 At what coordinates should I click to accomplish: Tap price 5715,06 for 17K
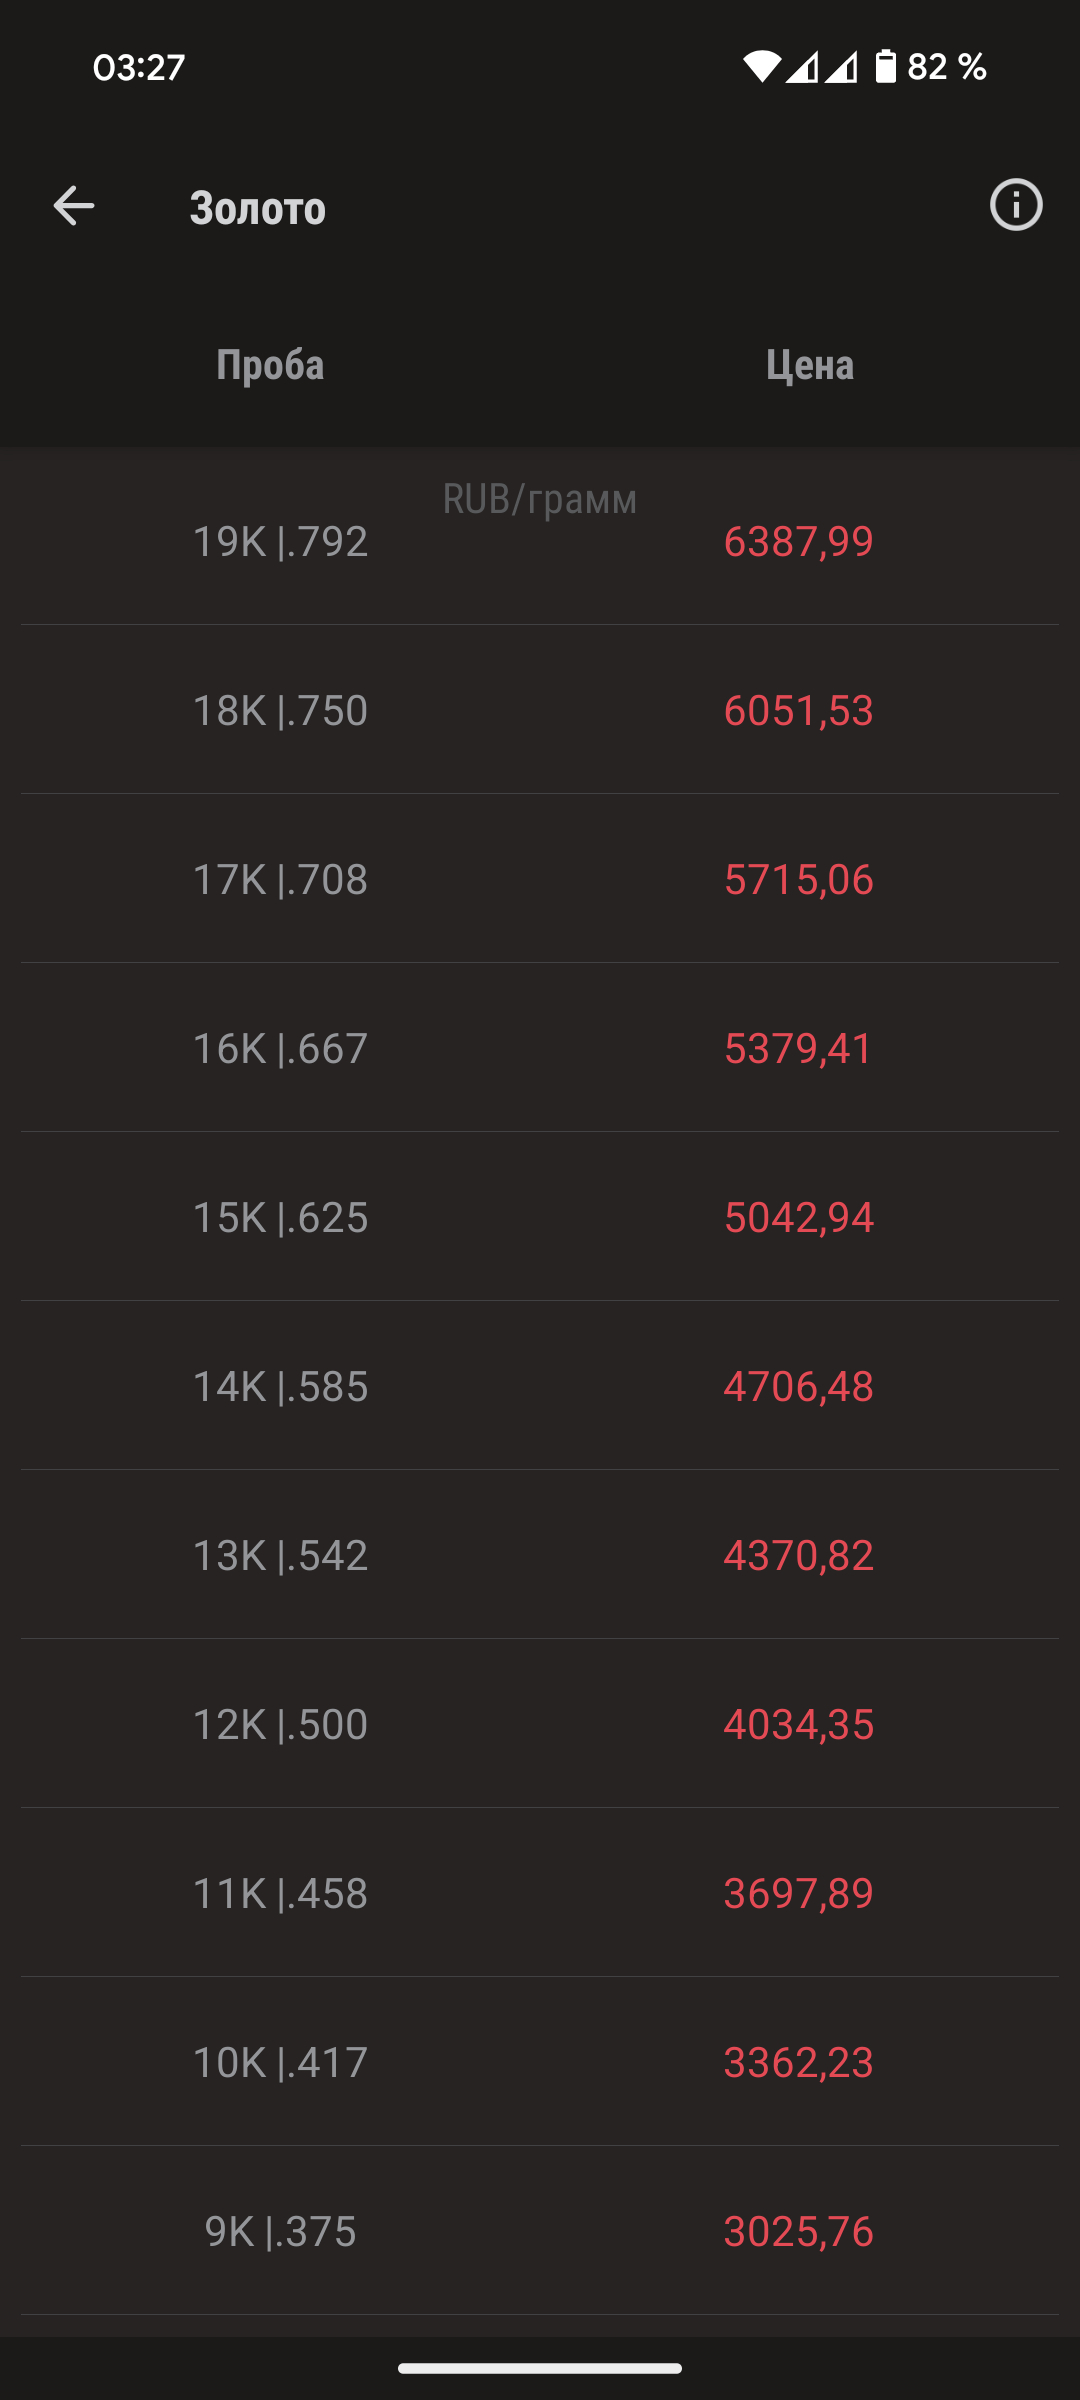798,880
